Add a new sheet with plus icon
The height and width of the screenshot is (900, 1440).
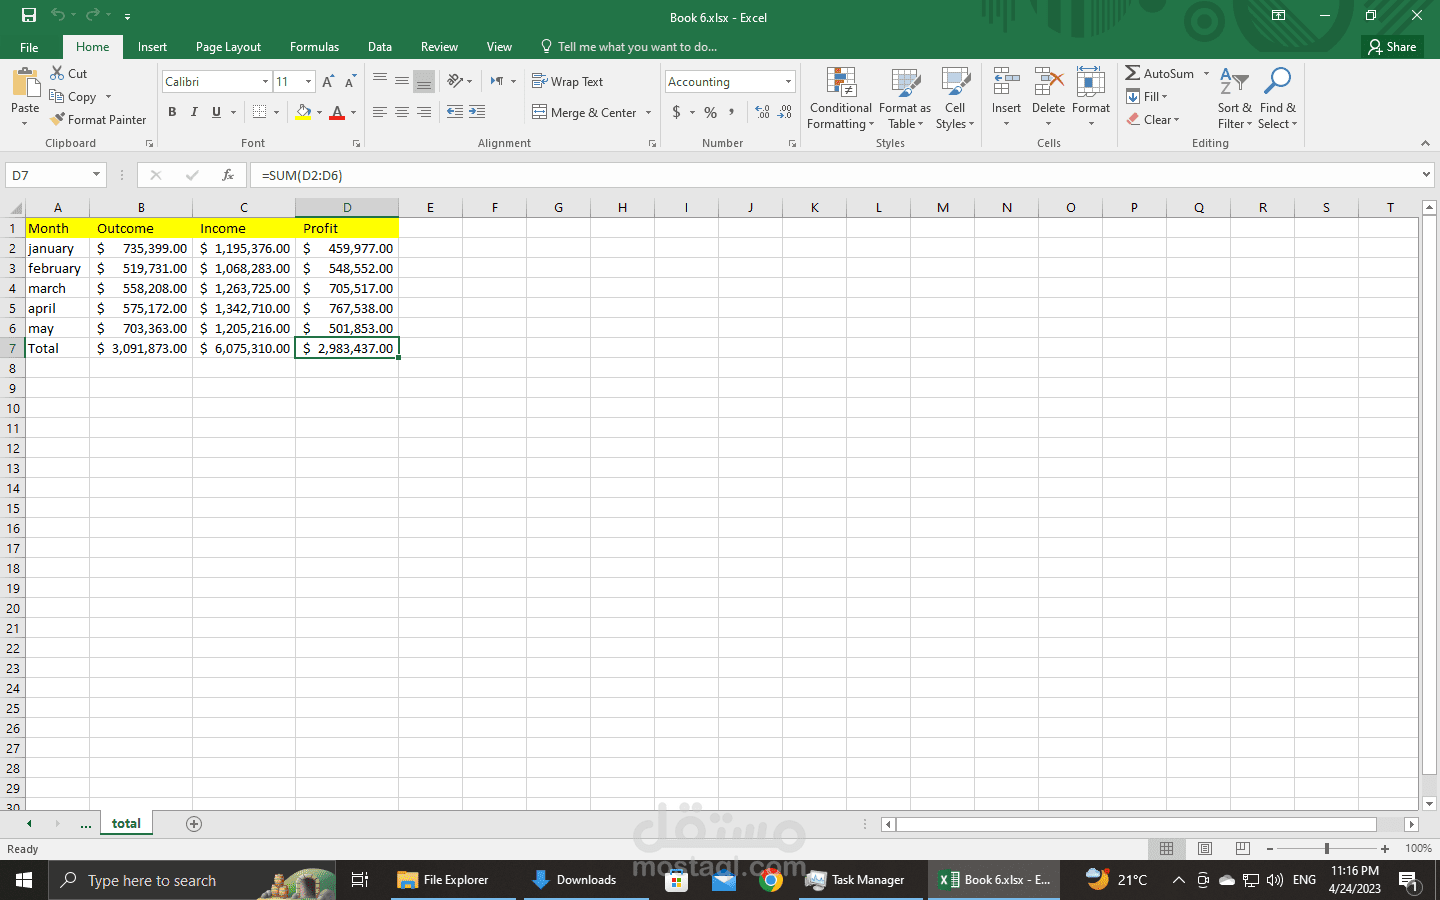point(194,824)
